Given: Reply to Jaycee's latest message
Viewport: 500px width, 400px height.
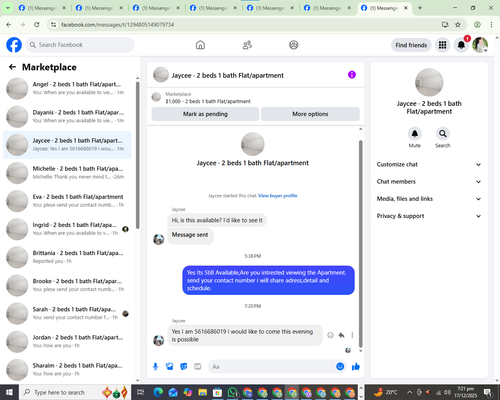Looking at the screenshot, I should pos(342,335).
